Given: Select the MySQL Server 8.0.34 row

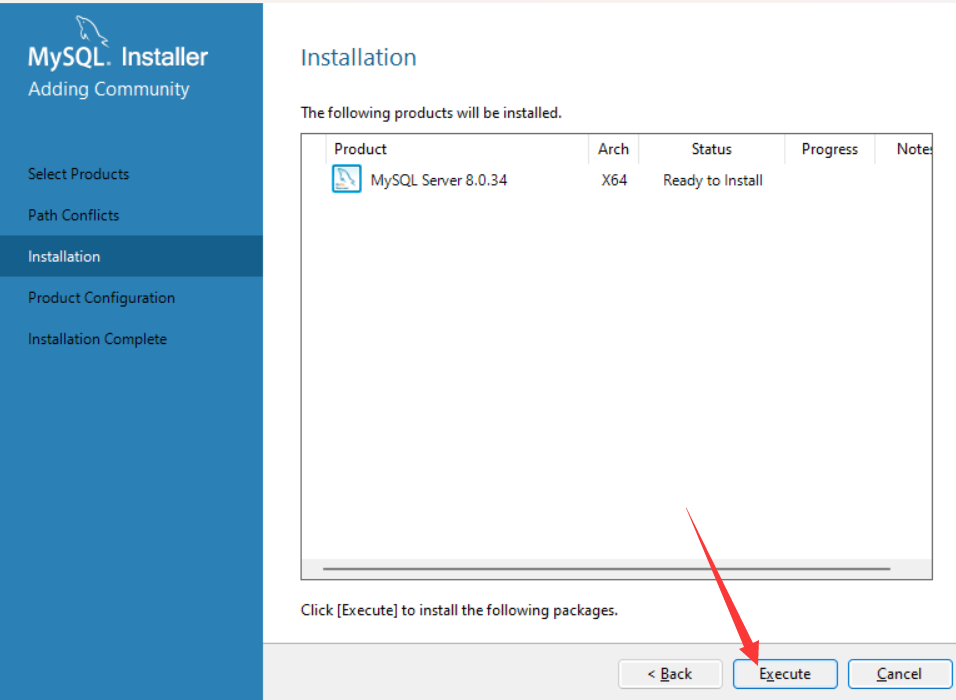Looking at the screenshot, I should [616, 180].
